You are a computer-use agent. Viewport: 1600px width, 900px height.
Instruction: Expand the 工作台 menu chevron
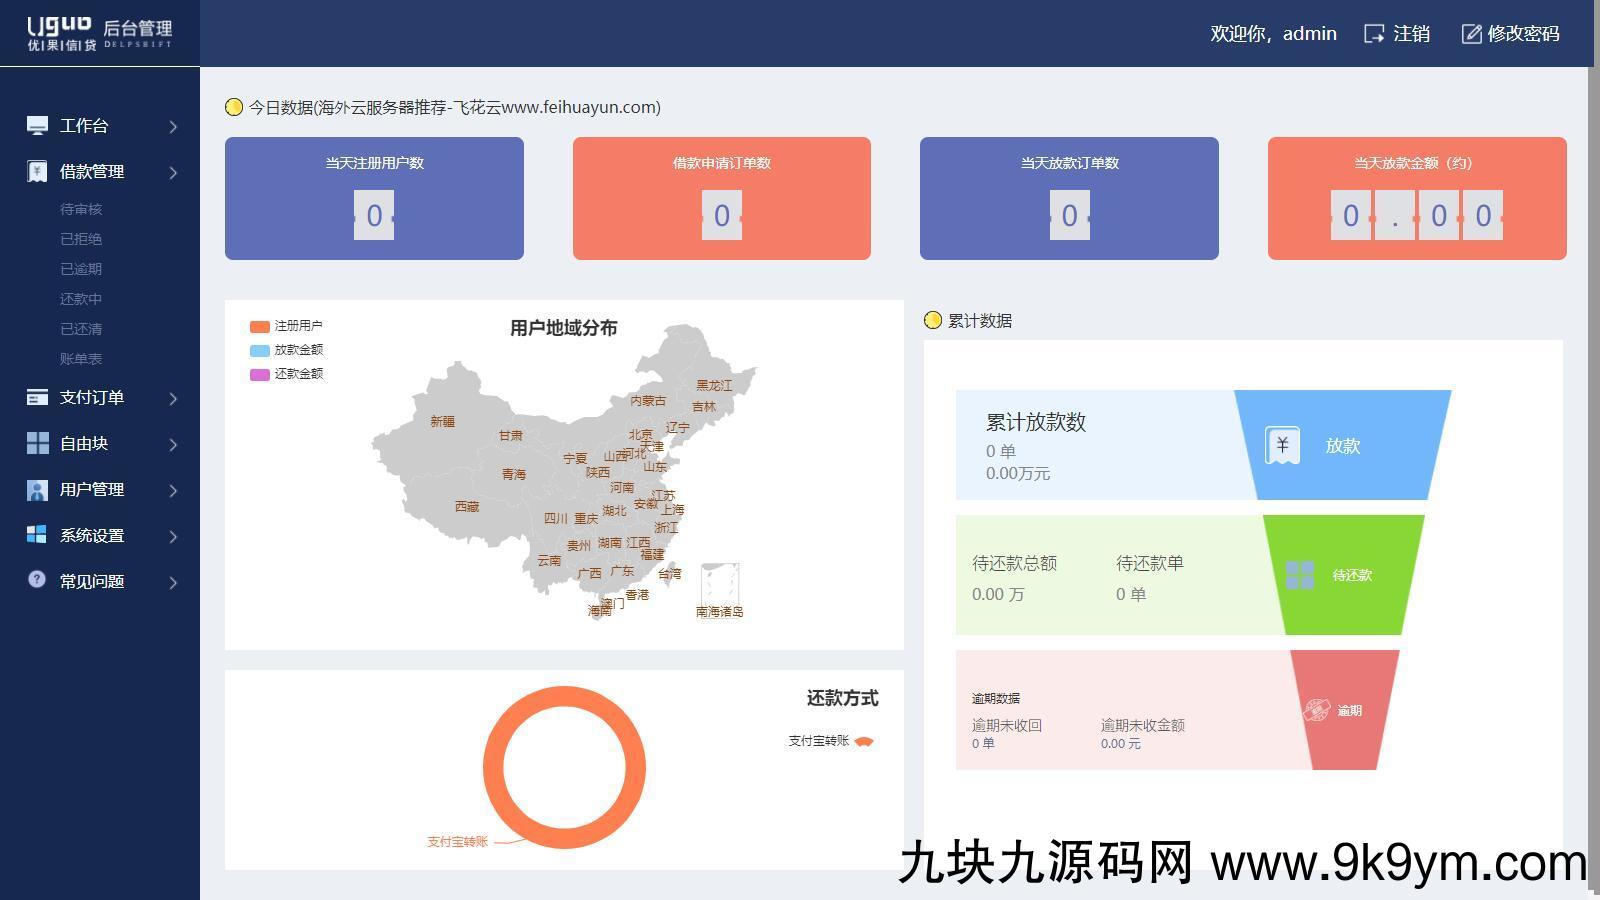click(x=173, y=126)
